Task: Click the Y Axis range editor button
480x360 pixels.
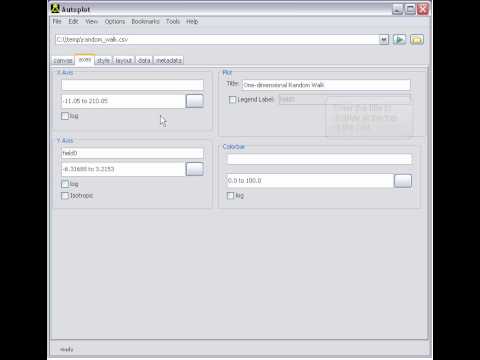Action: pyautogui.click(x=194, y=169)
